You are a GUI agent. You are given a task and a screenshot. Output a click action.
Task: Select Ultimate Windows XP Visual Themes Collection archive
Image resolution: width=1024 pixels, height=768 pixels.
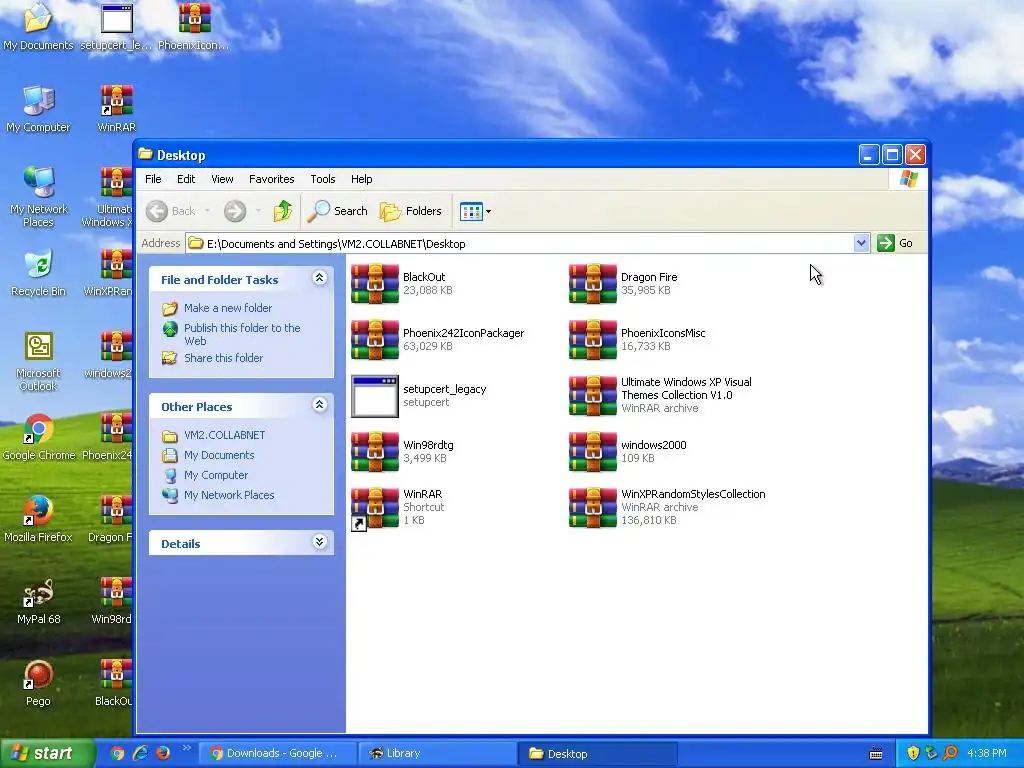coord(592,395)
